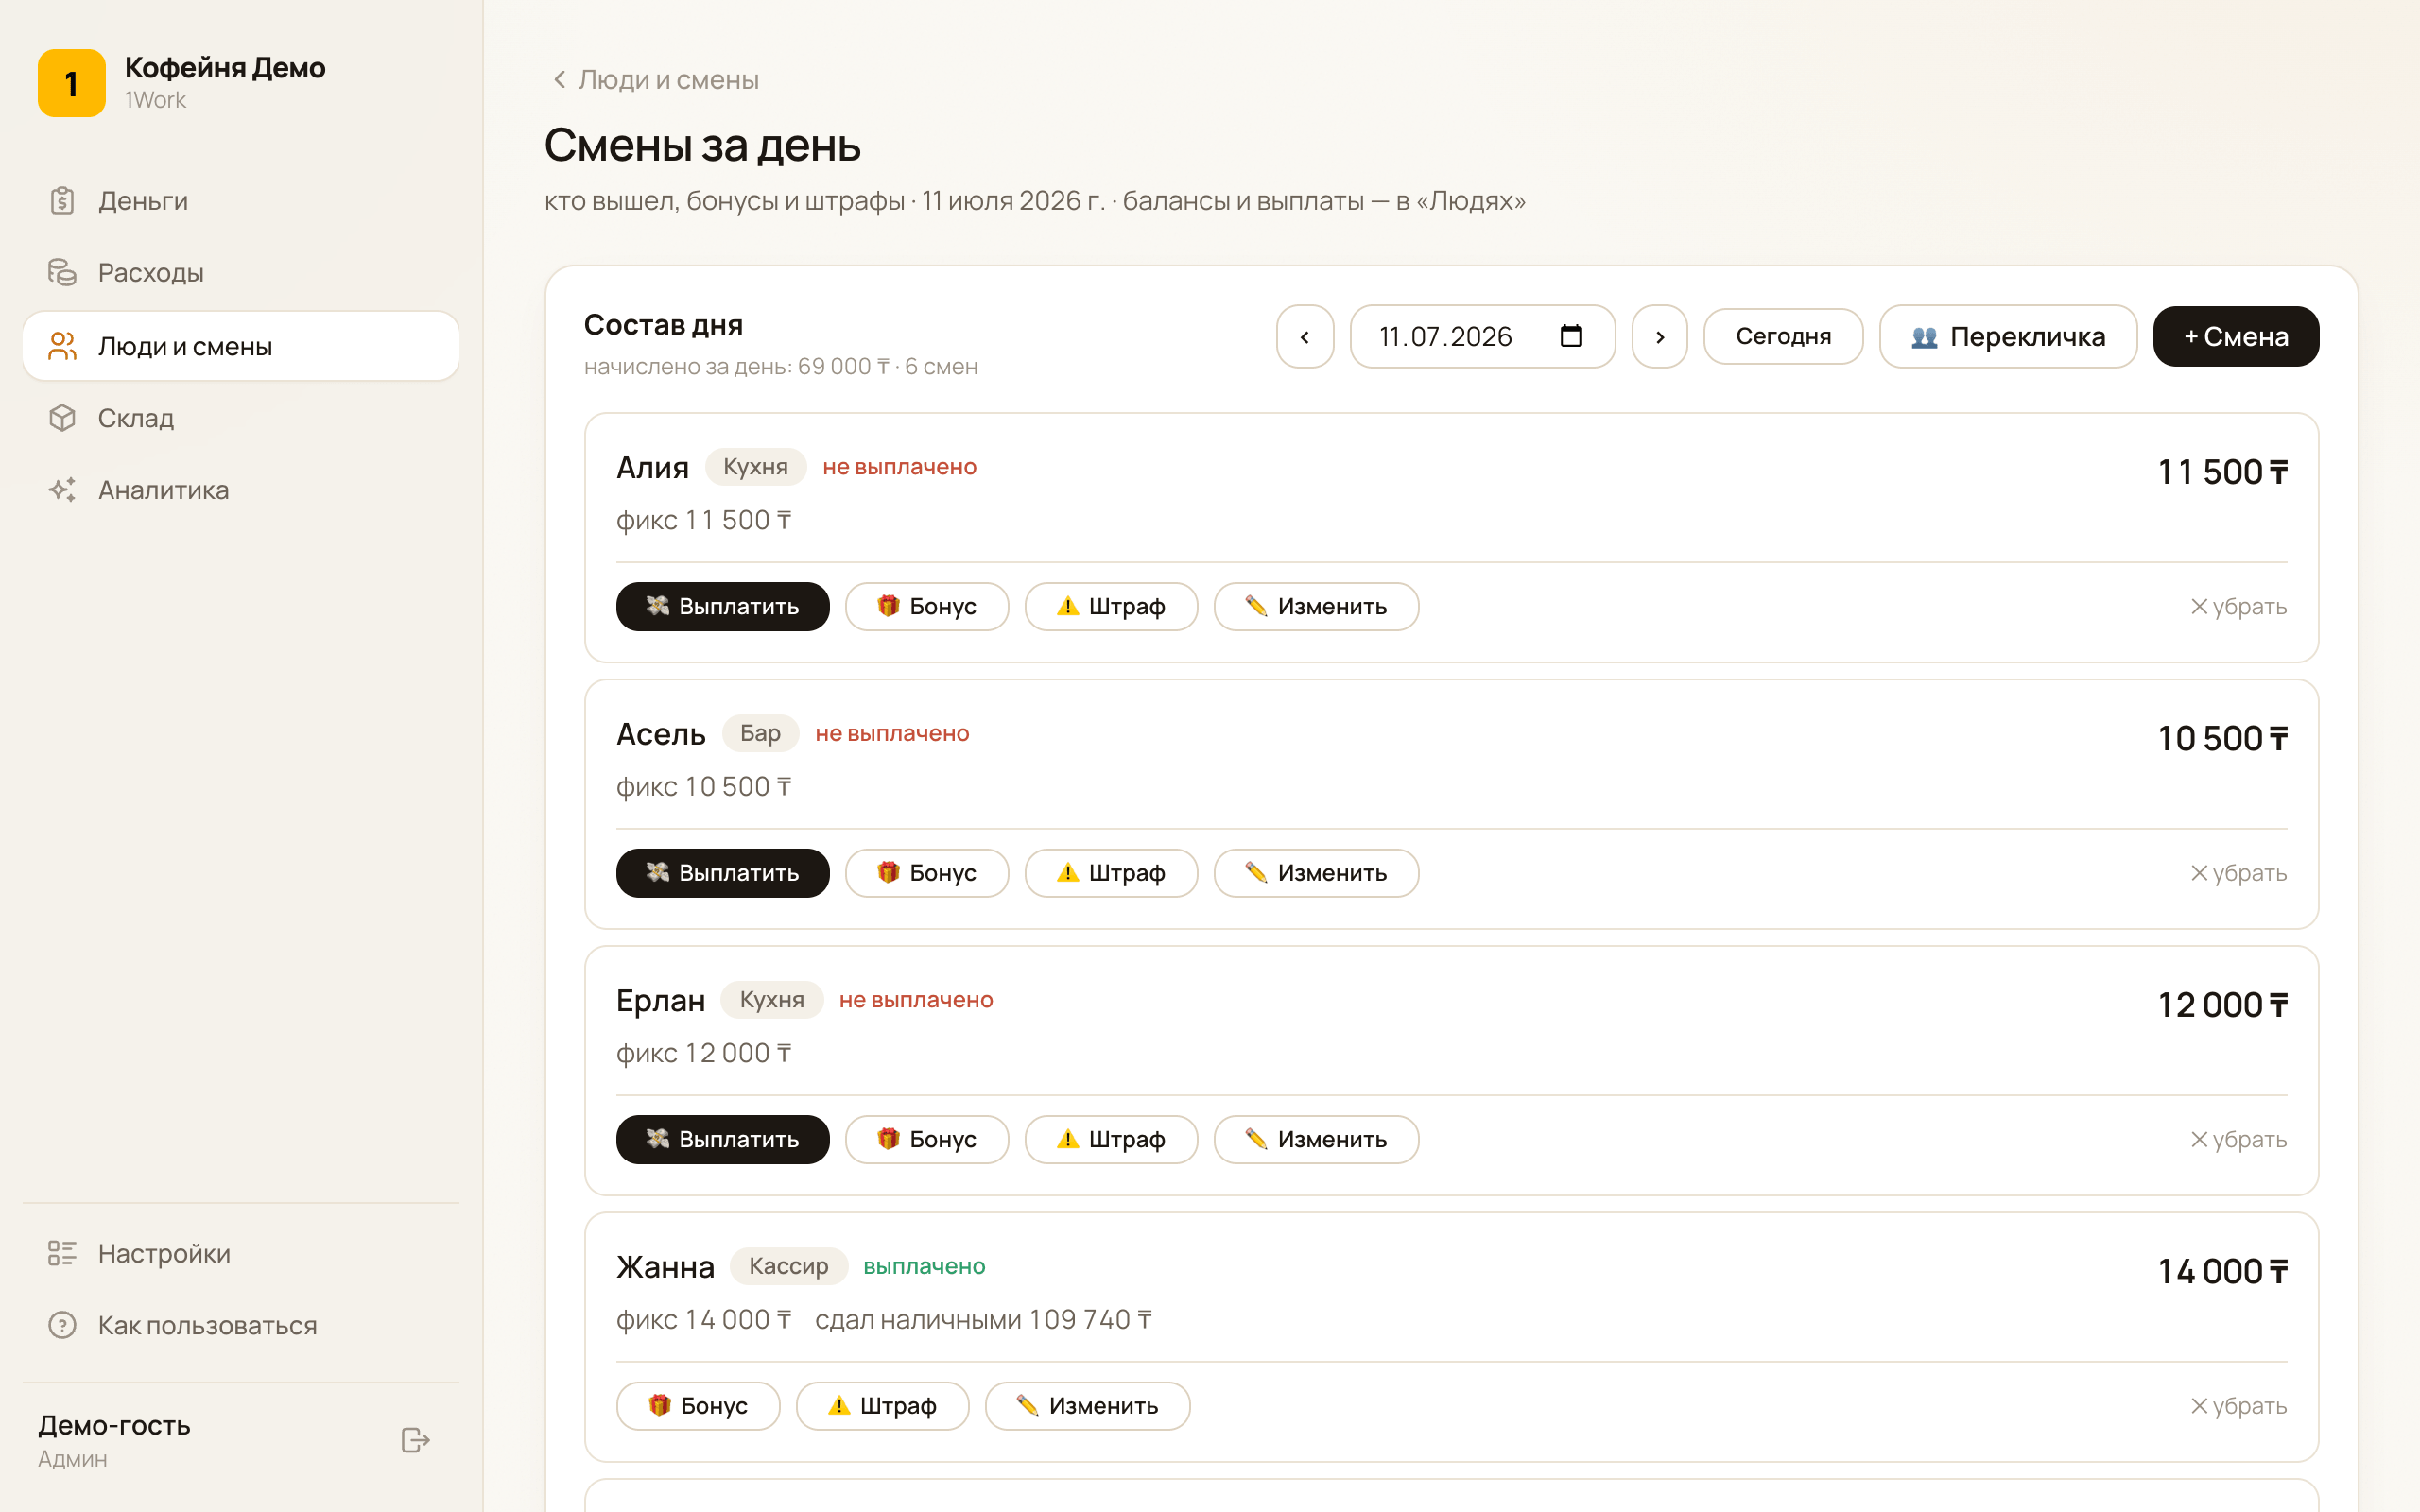2420x1512 pixels.
Task: Click the фикс 10 500 ₸ line under Асель
Action: point(703,787)
